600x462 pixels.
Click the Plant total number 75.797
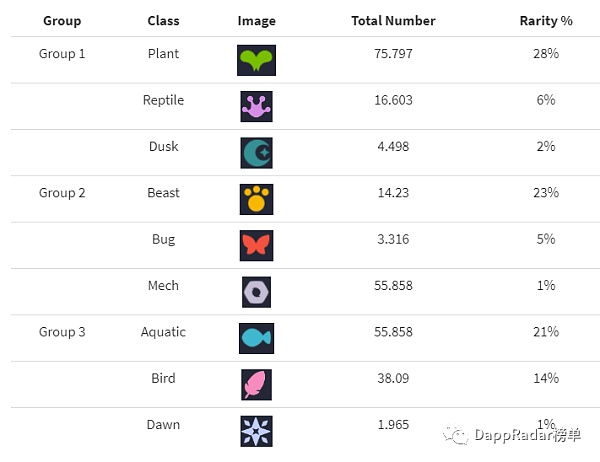(x=393, y=54)
